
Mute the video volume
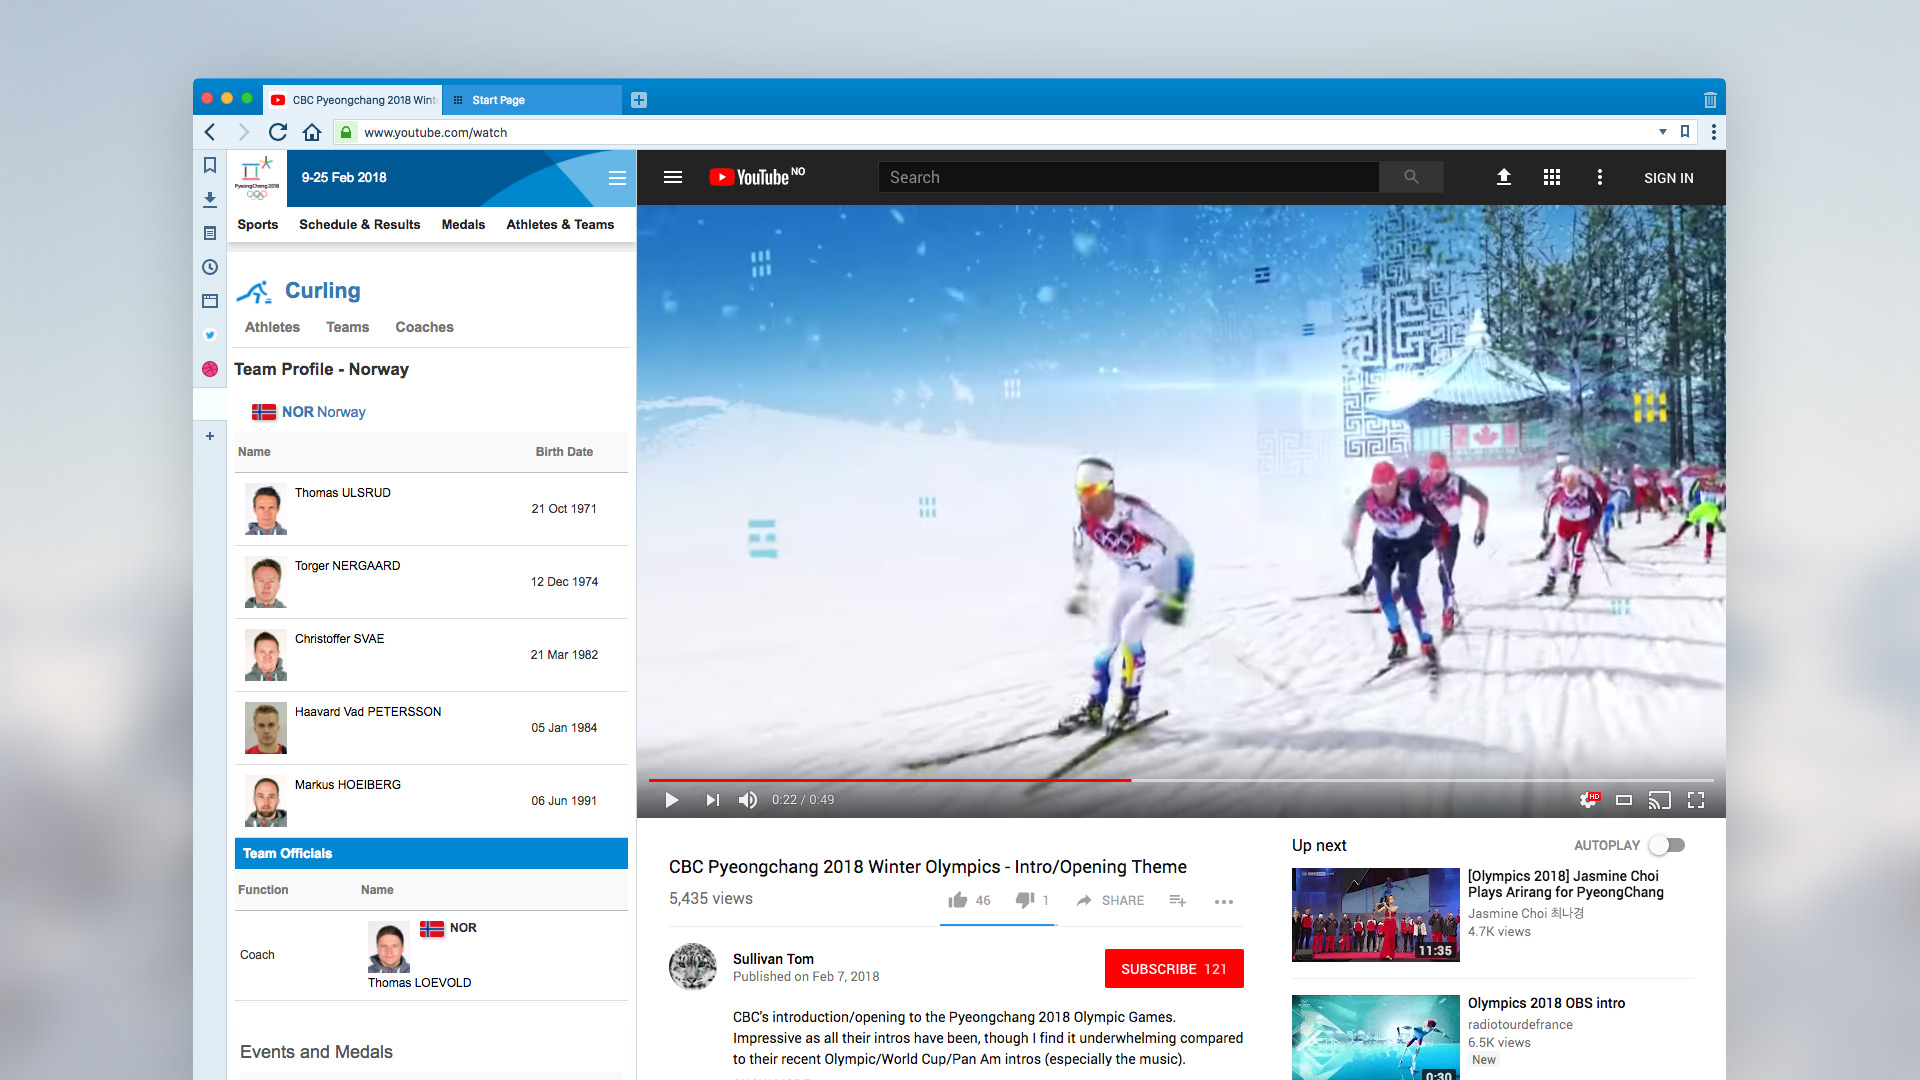(748, 800)
